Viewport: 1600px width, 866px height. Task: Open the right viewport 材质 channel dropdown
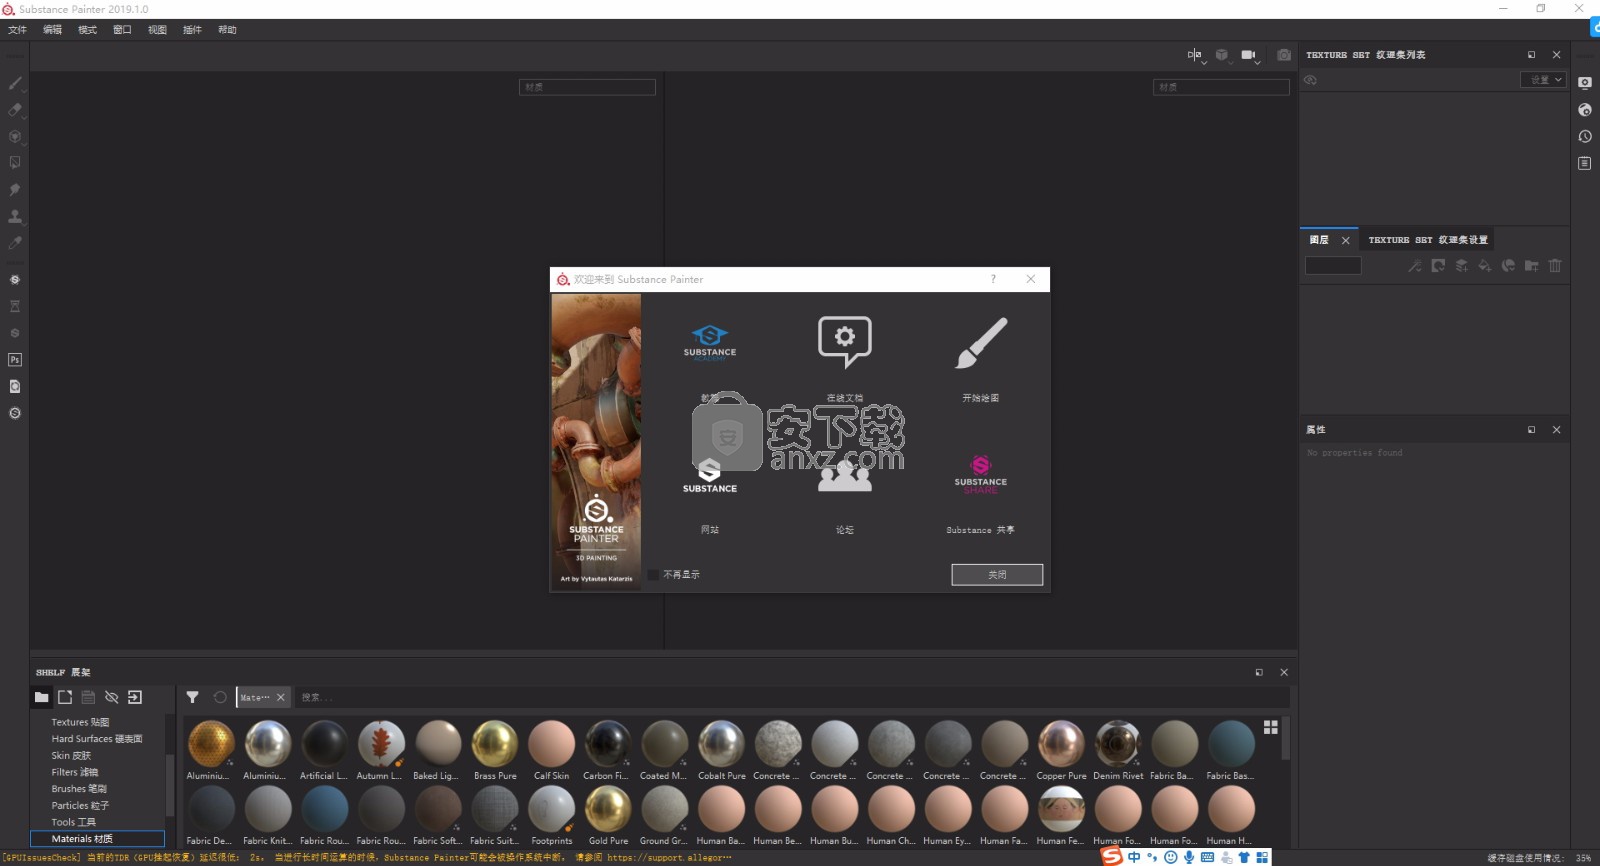[1221, 87]
